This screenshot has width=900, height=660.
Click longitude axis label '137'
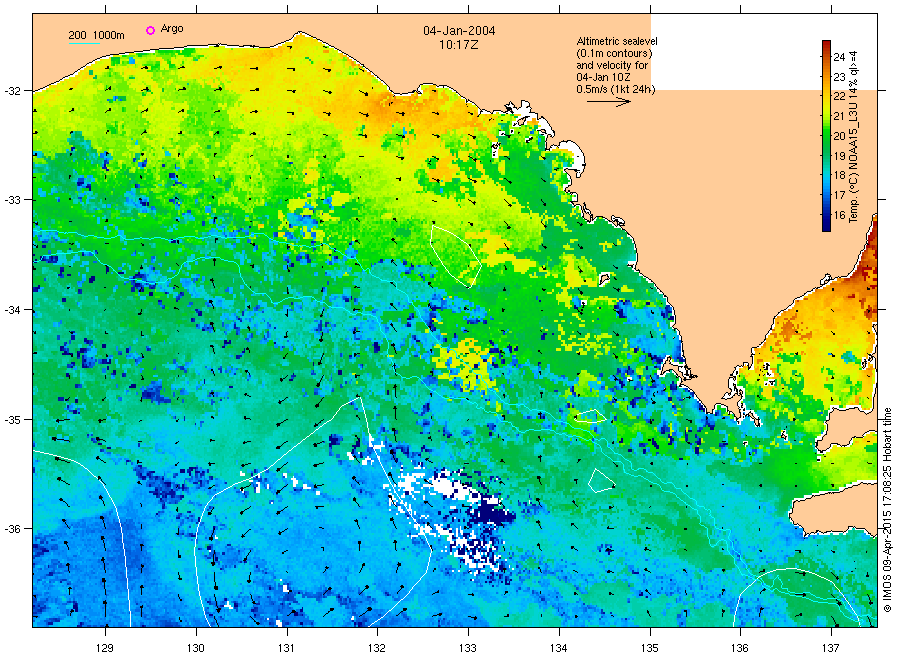[831, 649]
